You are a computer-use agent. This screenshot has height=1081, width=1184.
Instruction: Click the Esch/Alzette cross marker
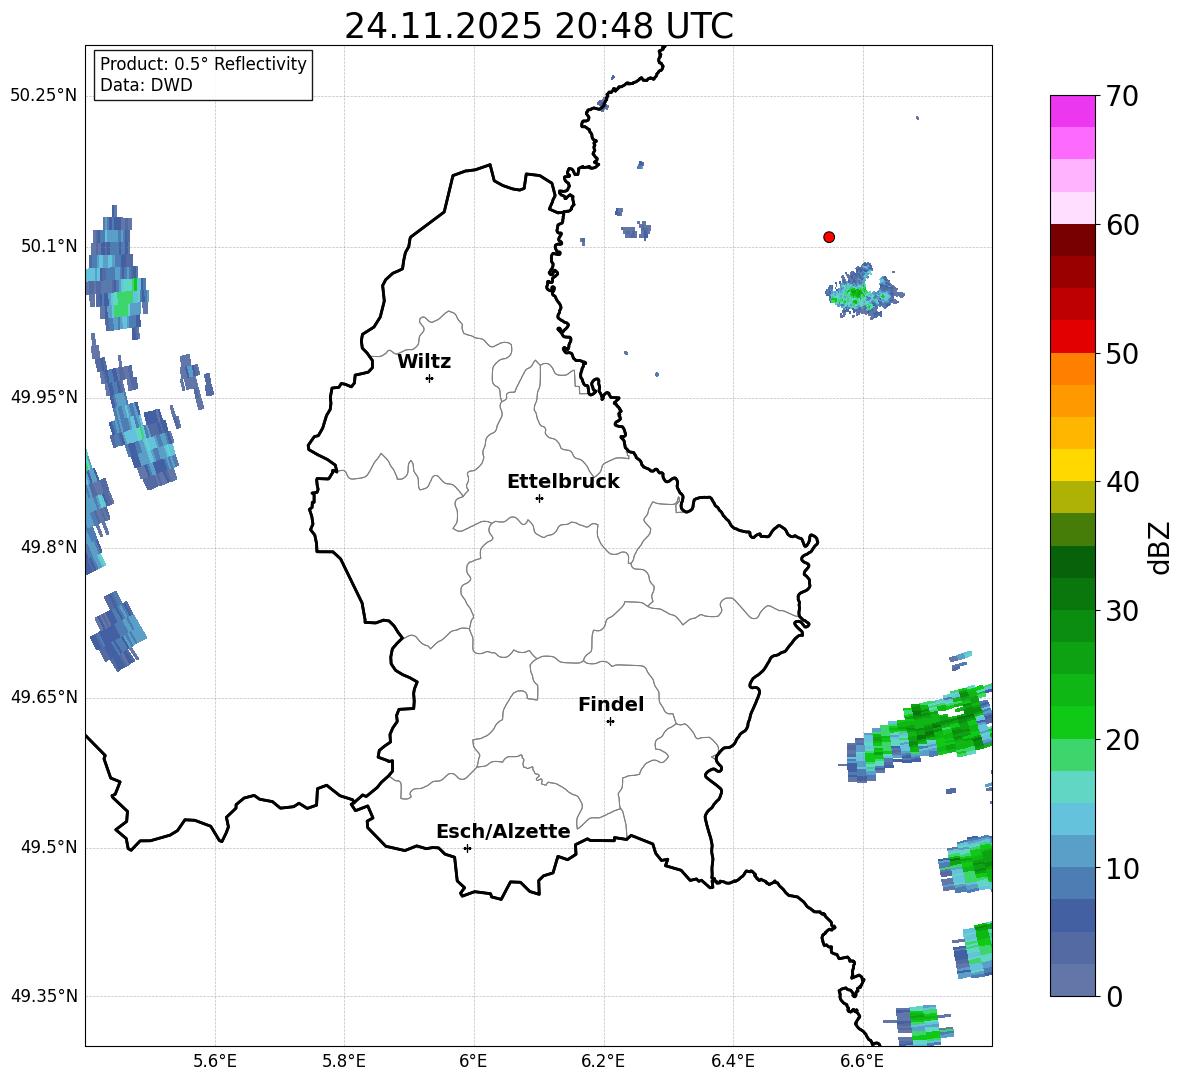(467, 848)
